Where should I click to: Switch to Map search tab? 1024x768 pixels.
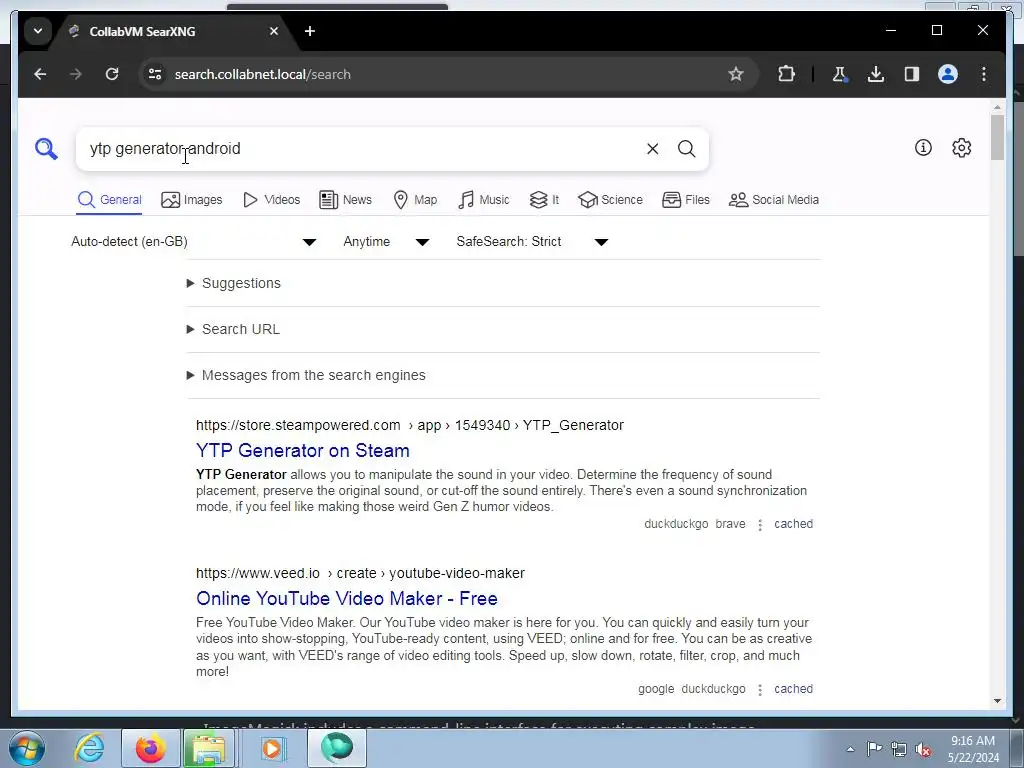[415, 200]
